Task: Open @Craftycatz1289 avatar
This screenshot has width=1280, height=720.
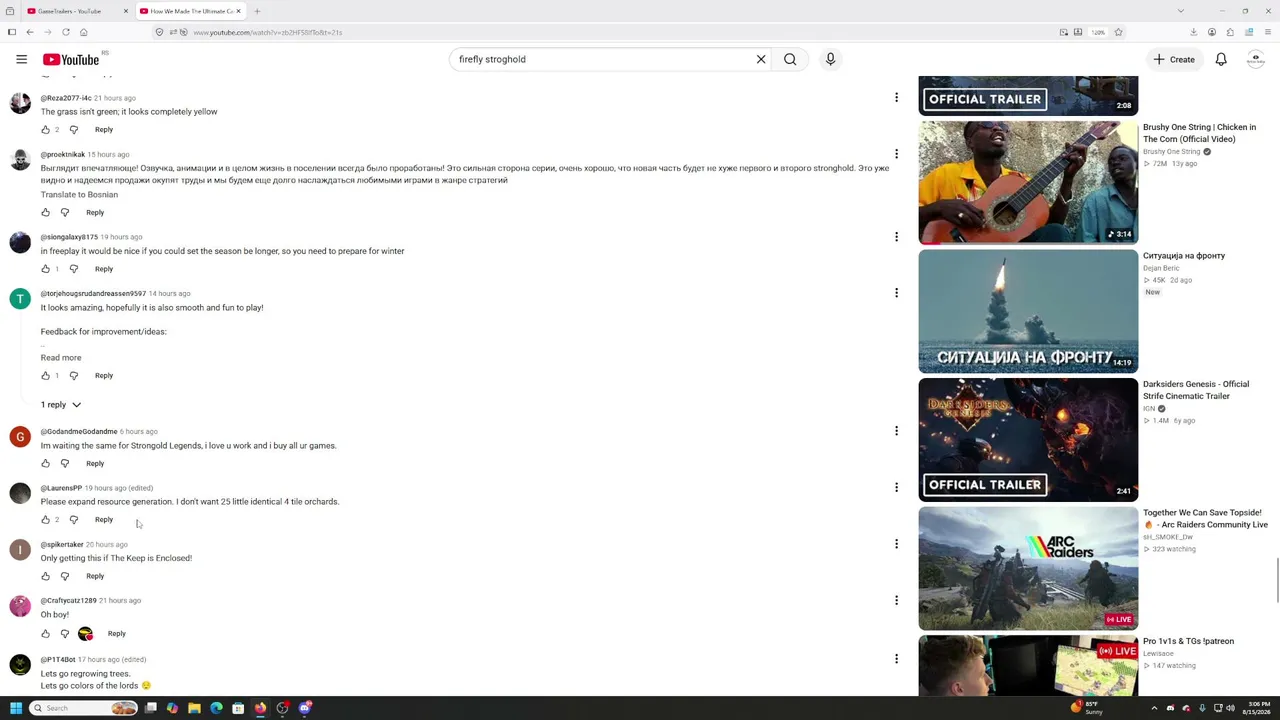Action: pyautogui.click(x=20, y=608)
